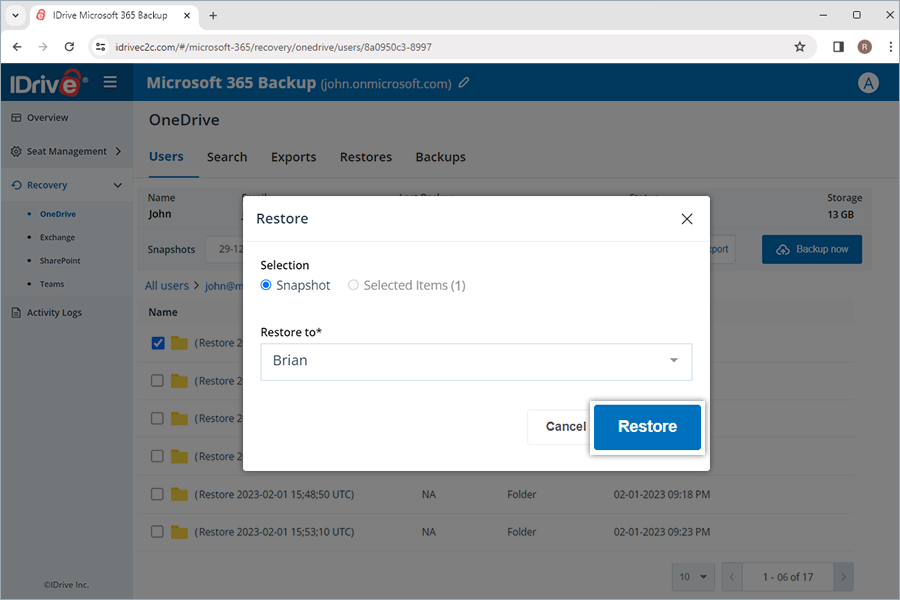Select Exchange under Recovery
Screen dimensions: 900x600
click(57, 237)
